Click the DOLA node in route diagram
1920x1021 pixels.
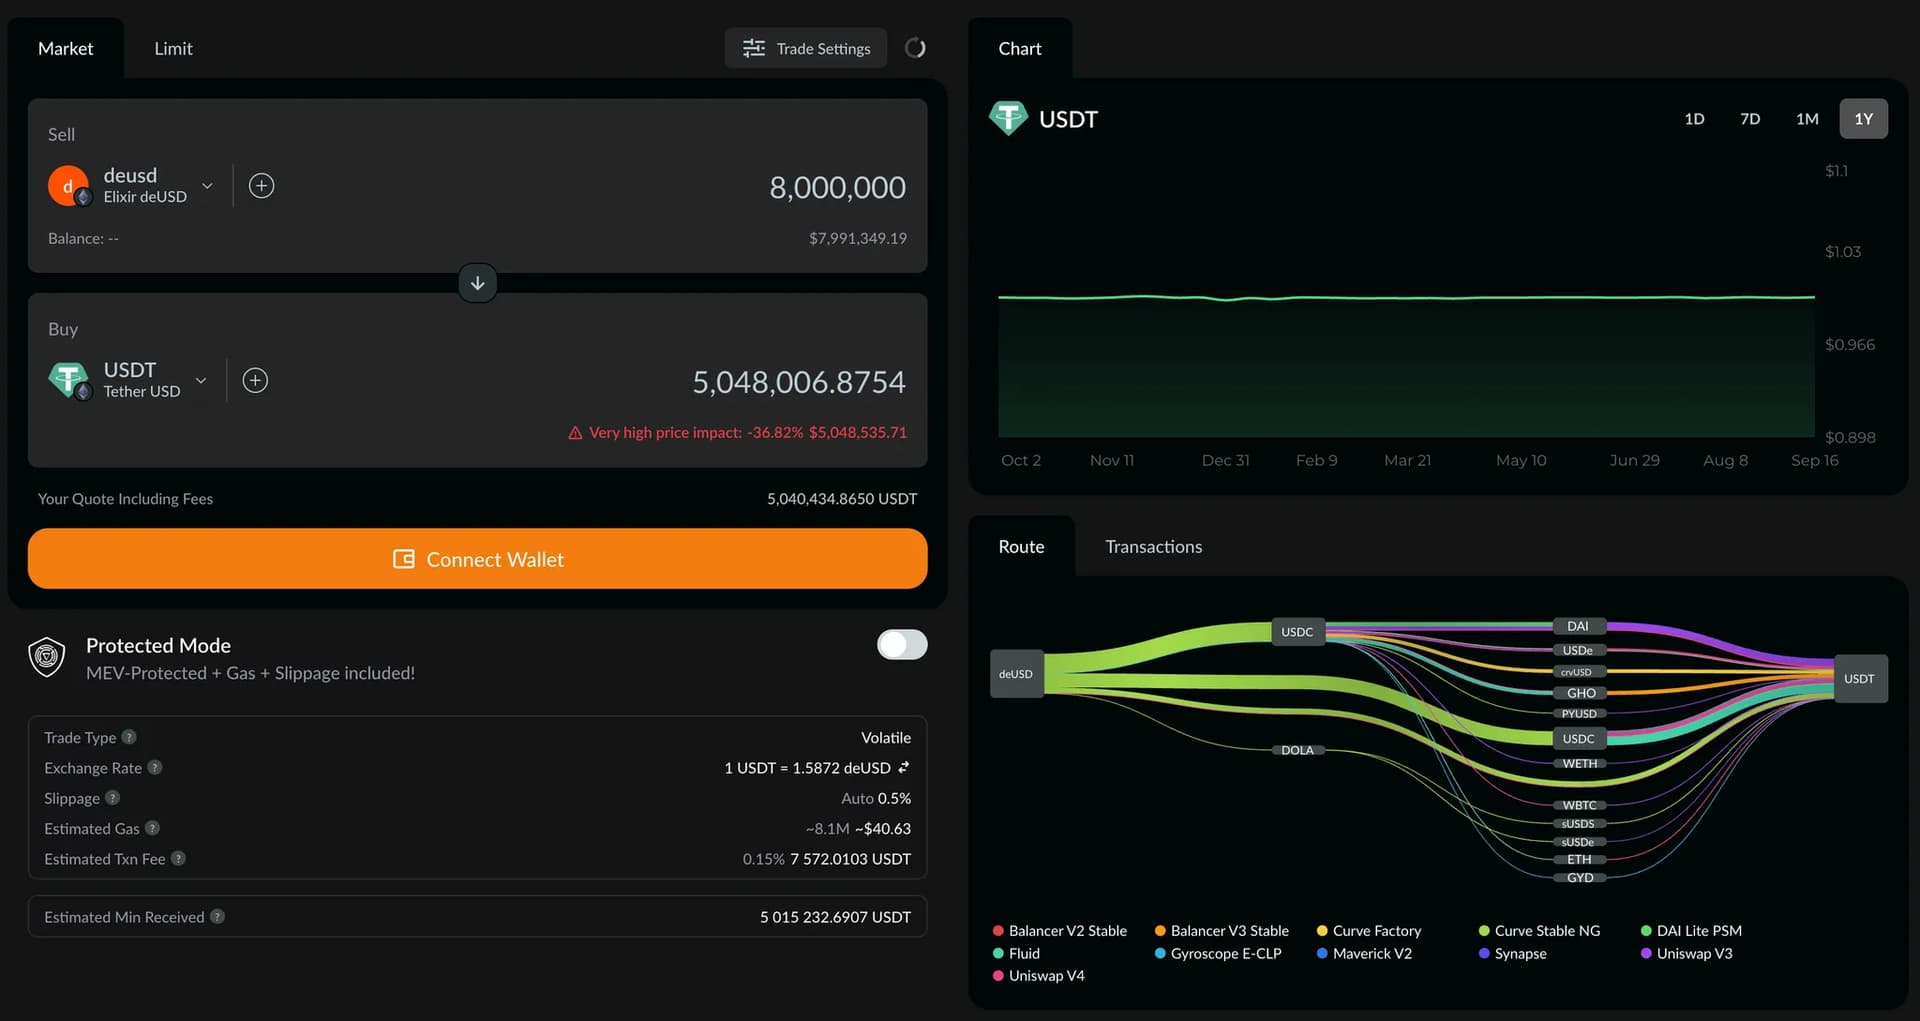[x=1298, y=750]
